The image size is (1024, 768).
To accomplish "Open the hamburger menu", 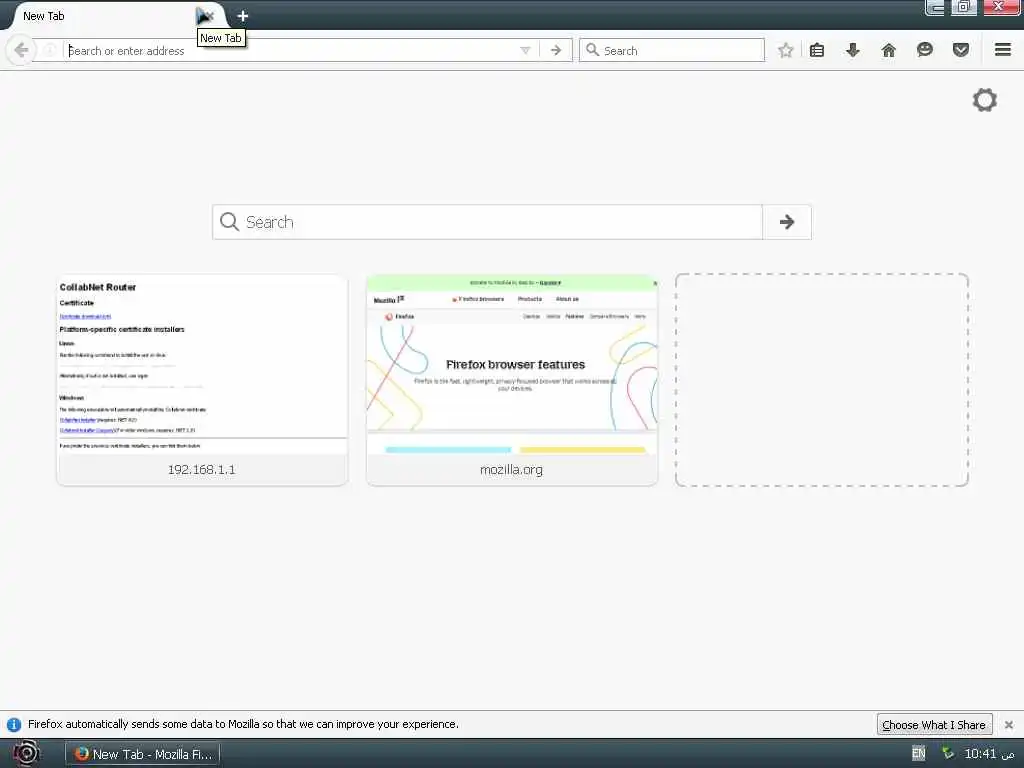I will click(1003, 50).
